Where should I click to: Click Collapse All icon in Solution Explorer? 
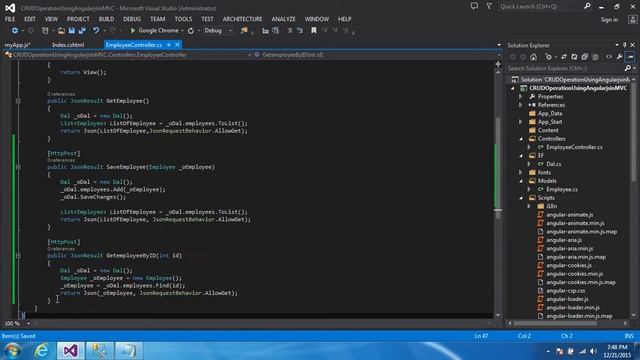[x=584, y=57]
